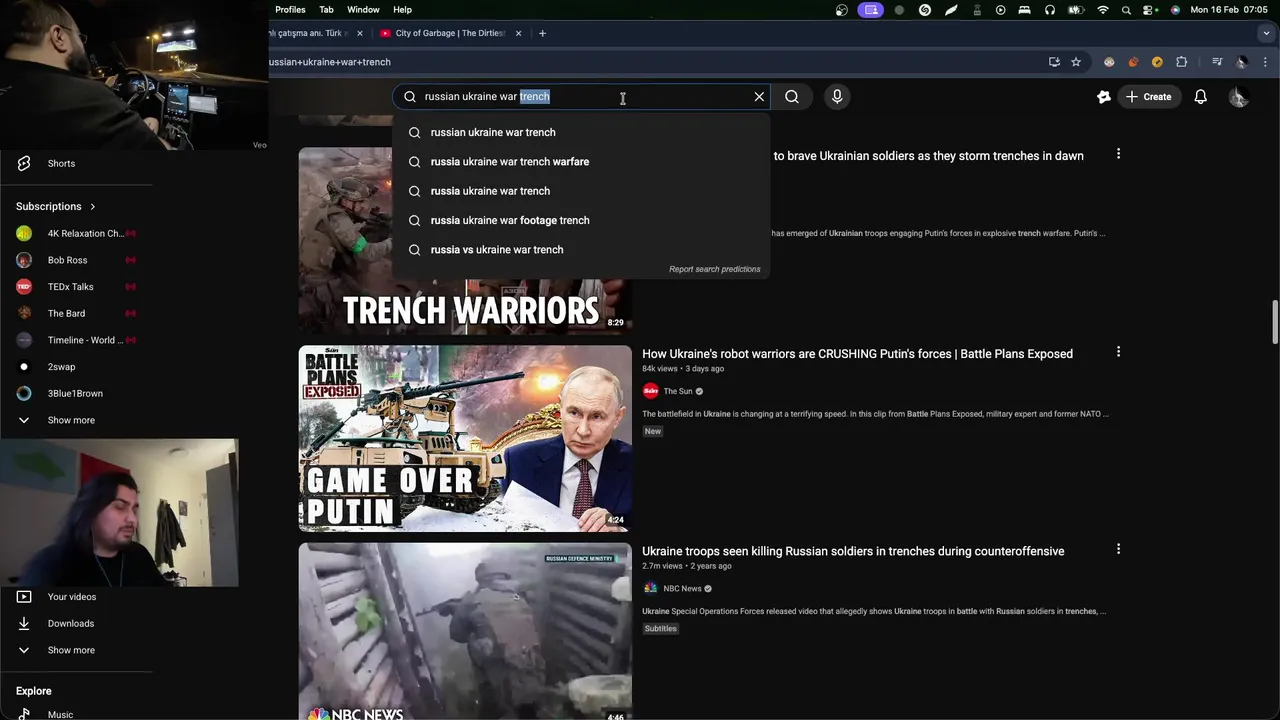Select suggestion 'russia ukraine war footage trench'
The image size is (1280, 720).
tap(582, 220)
